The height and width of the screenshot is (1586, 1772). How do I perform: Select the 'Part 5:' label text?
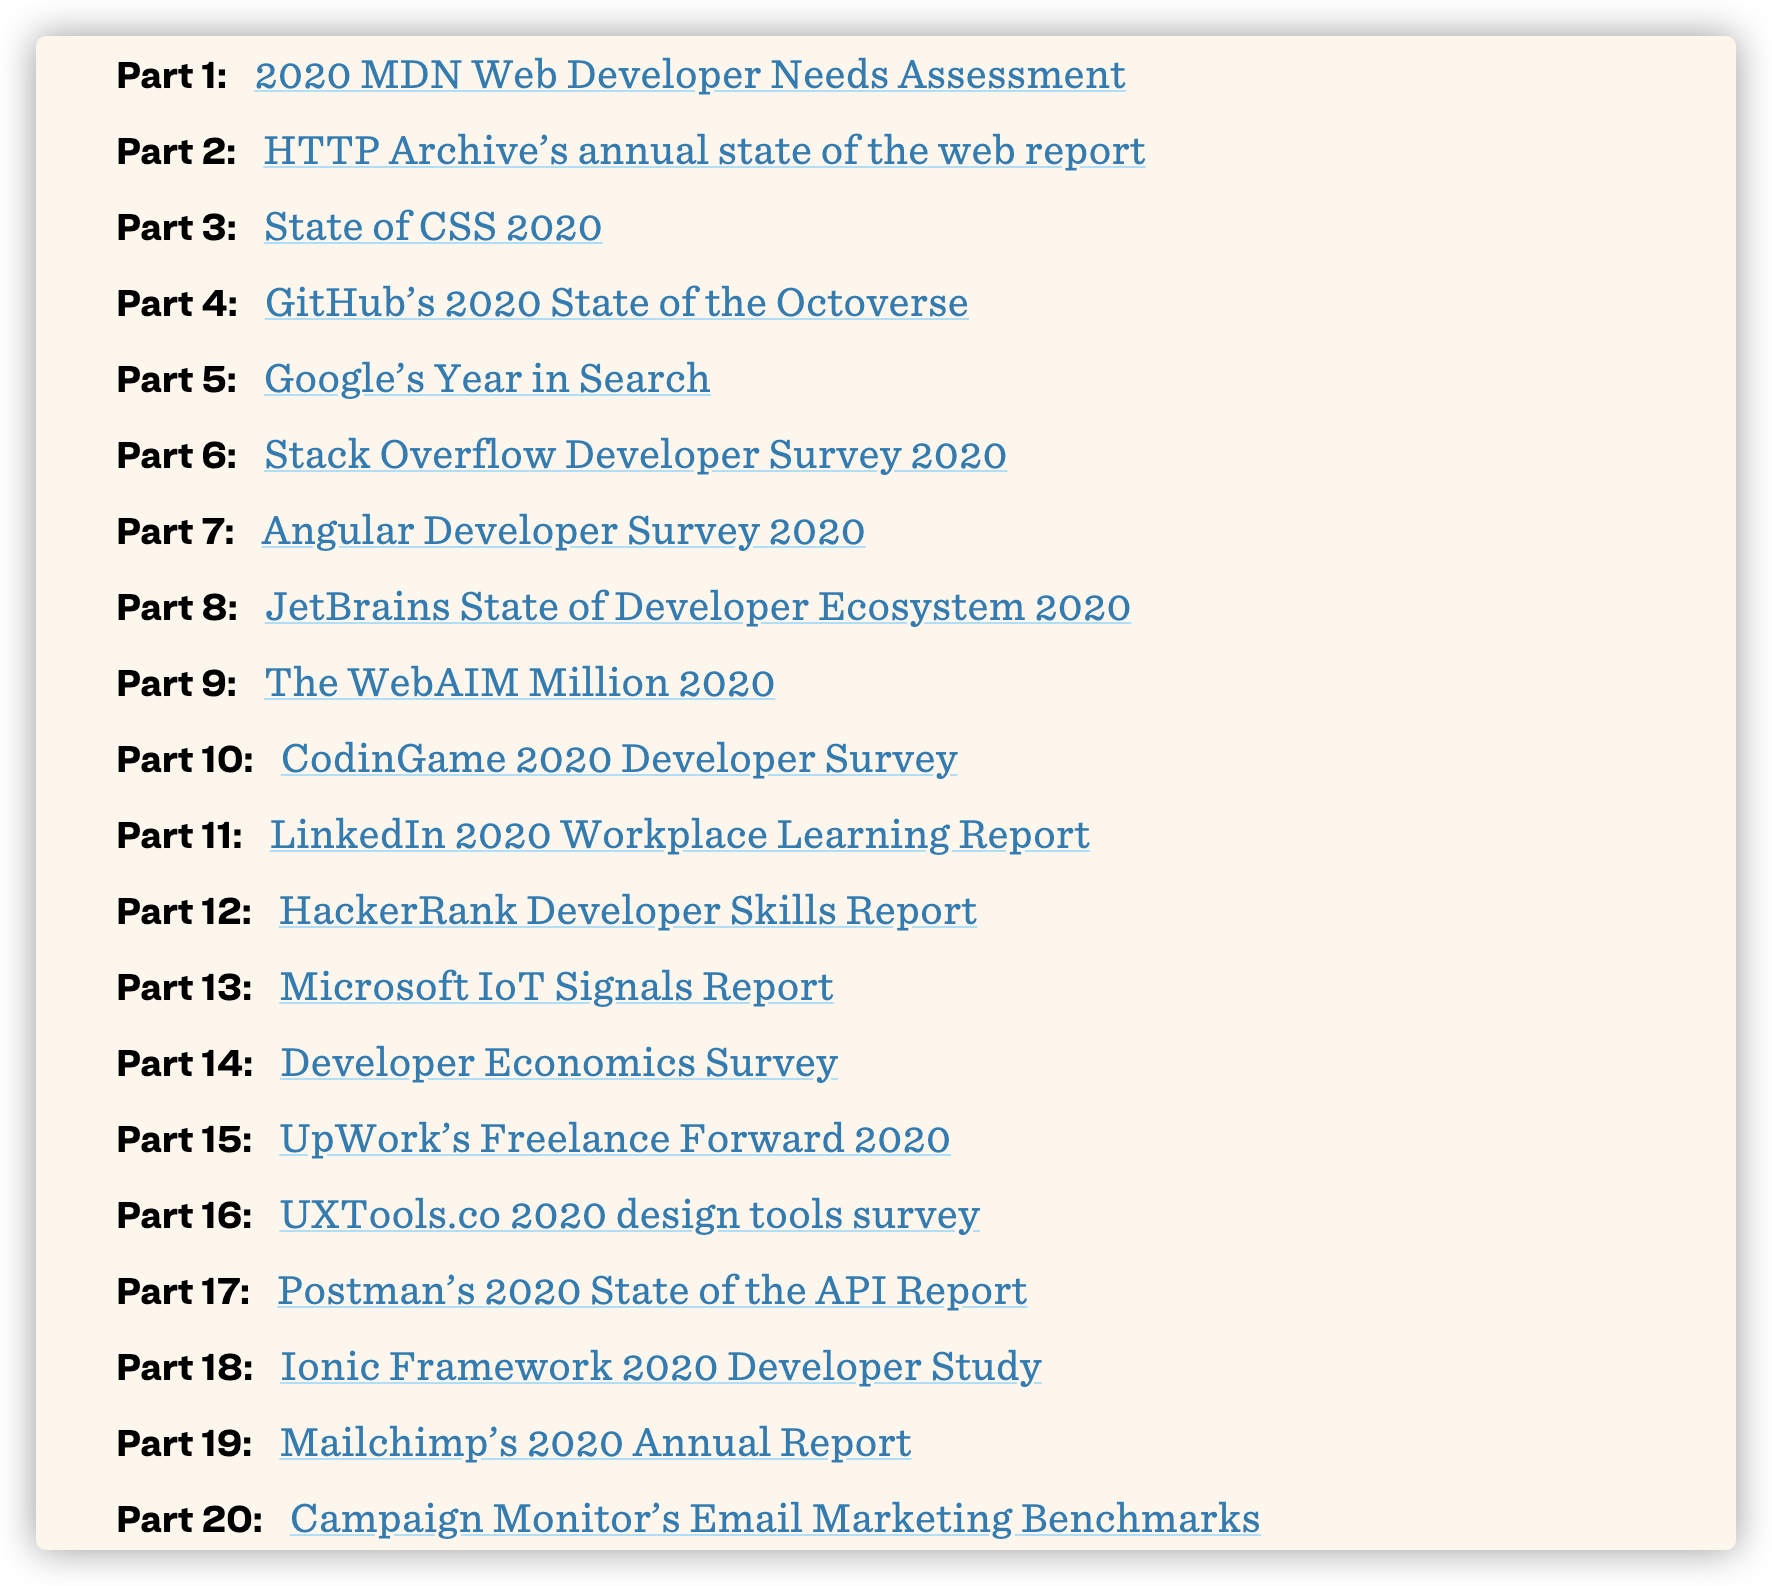coord(177,379)
